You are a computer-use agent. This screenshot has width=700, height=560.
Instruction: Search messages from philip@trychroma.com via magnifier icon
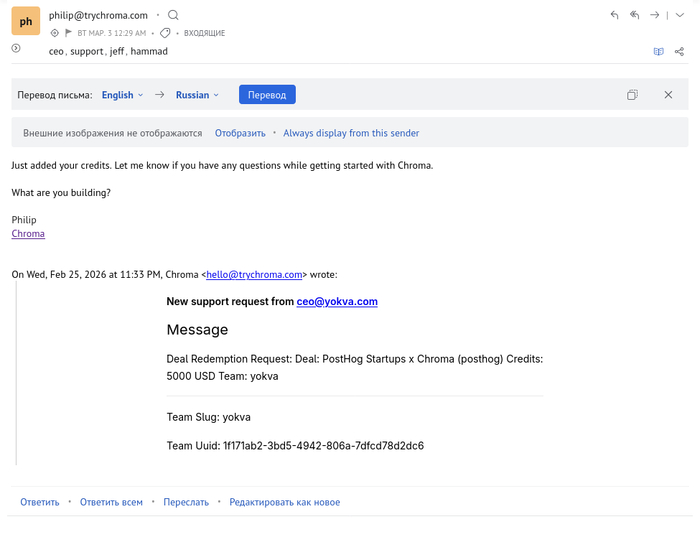click(173, 15)
